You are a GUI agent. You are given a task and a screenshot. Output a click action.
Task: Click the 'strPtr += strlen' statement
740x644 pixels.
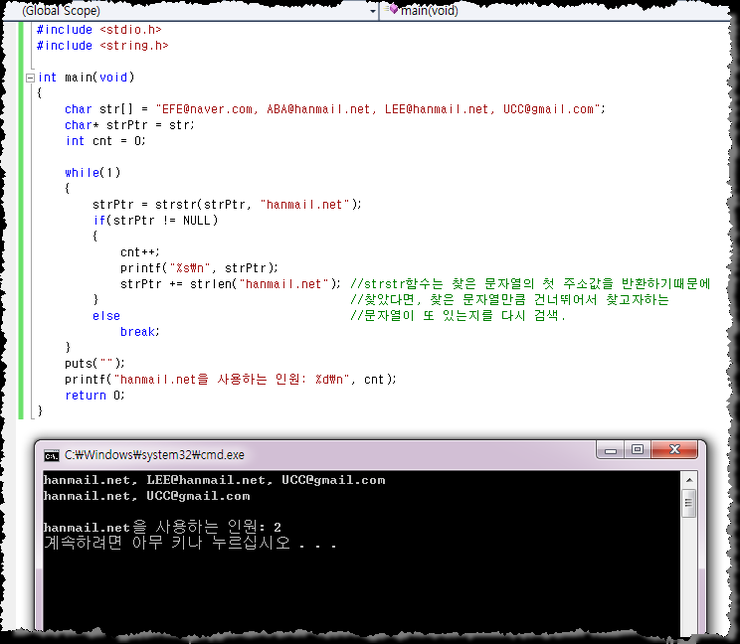click(x=230, y=284)
